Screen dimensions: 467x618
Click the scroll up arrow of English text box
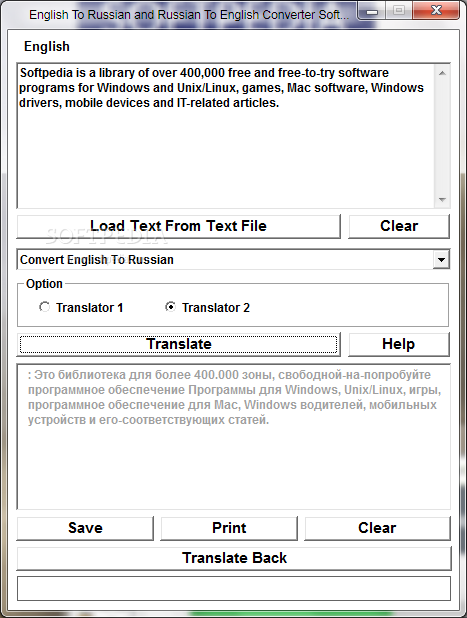point(442,73)
